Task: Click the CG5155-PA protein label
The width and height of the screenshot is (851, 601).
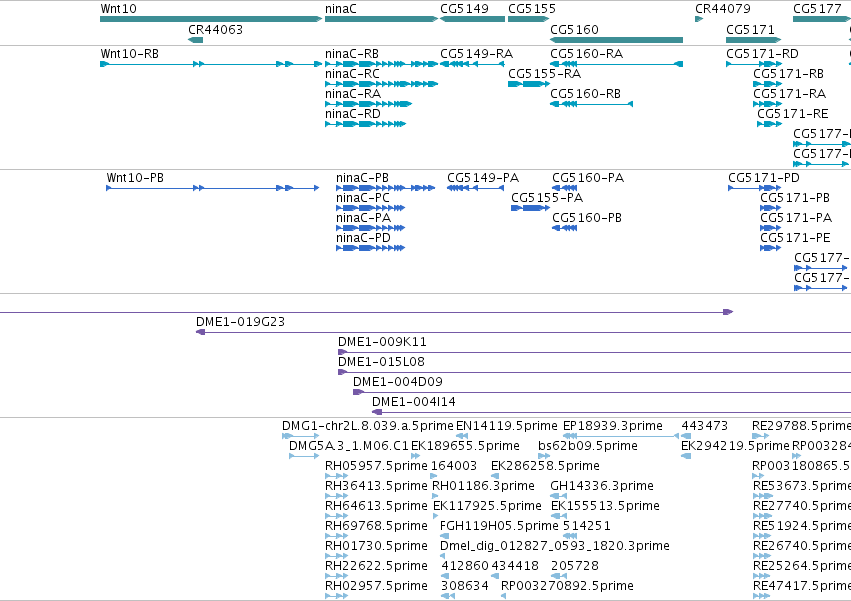Action: 547,198
